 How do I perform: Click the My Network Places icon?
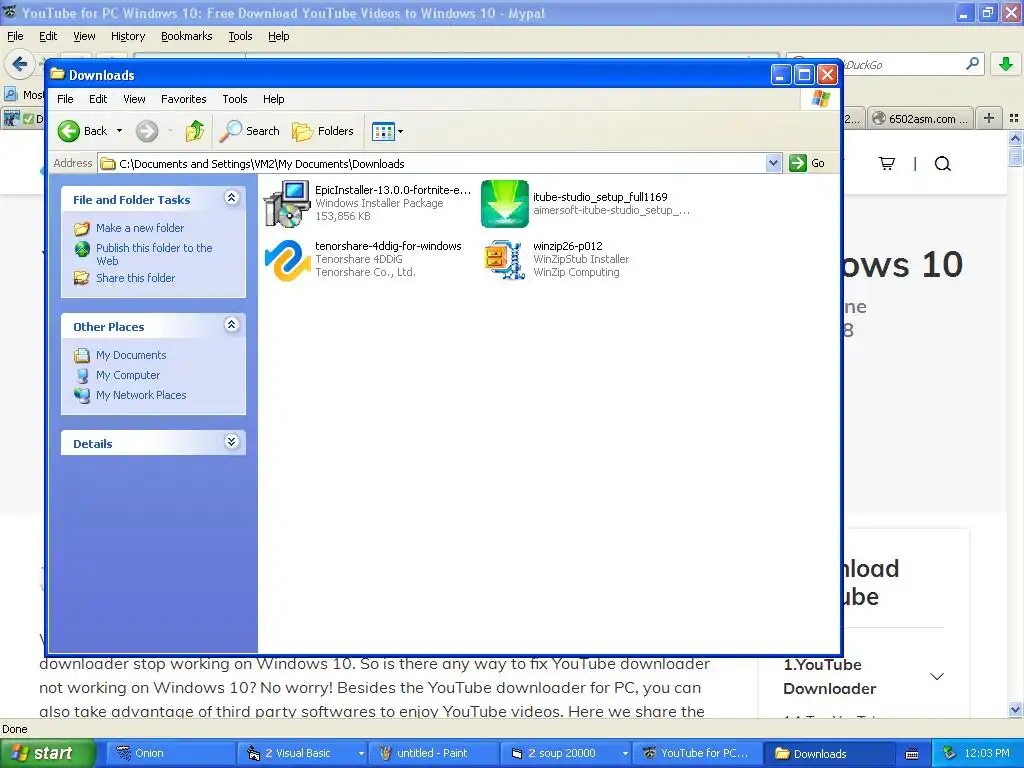82,396
